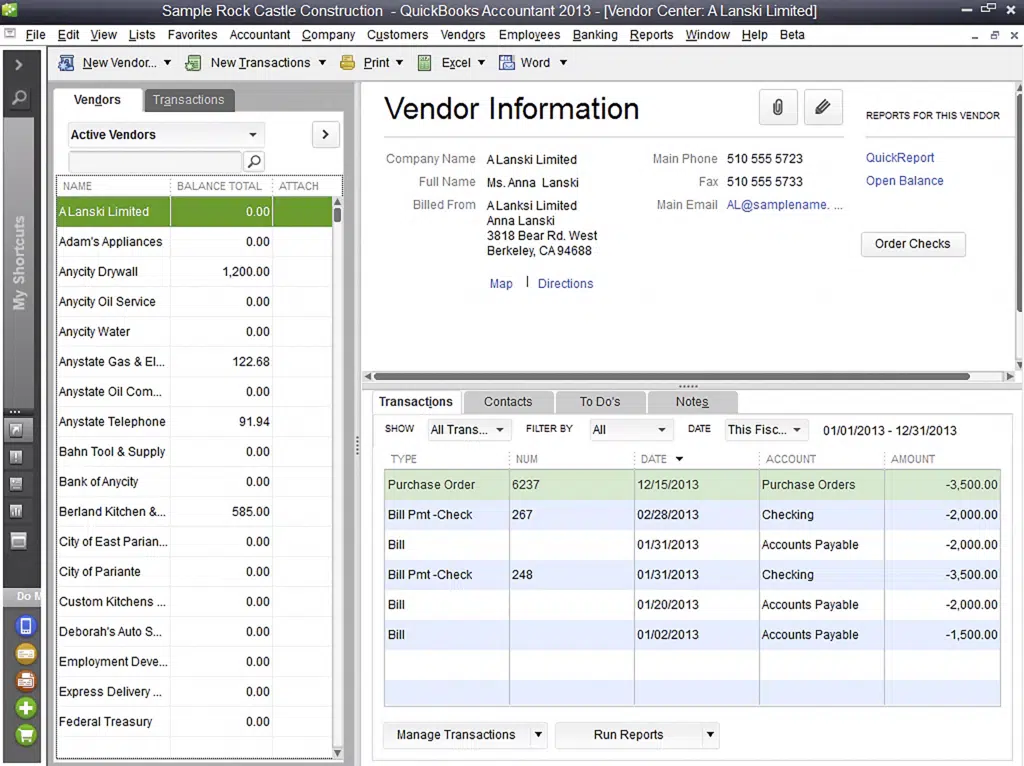1024x766 pixels.
Task: Open the New Vendor toolbar menu
Action: pyautogui.click(x=115, y=63)
